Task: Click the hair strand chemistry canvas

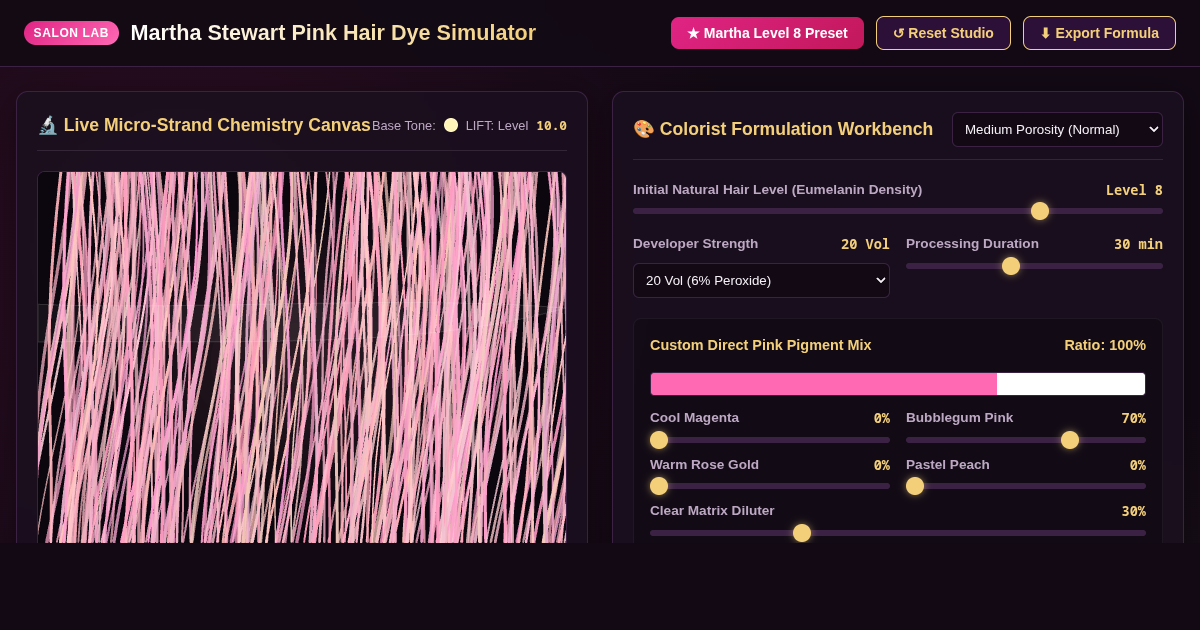Action: (302, 357)
